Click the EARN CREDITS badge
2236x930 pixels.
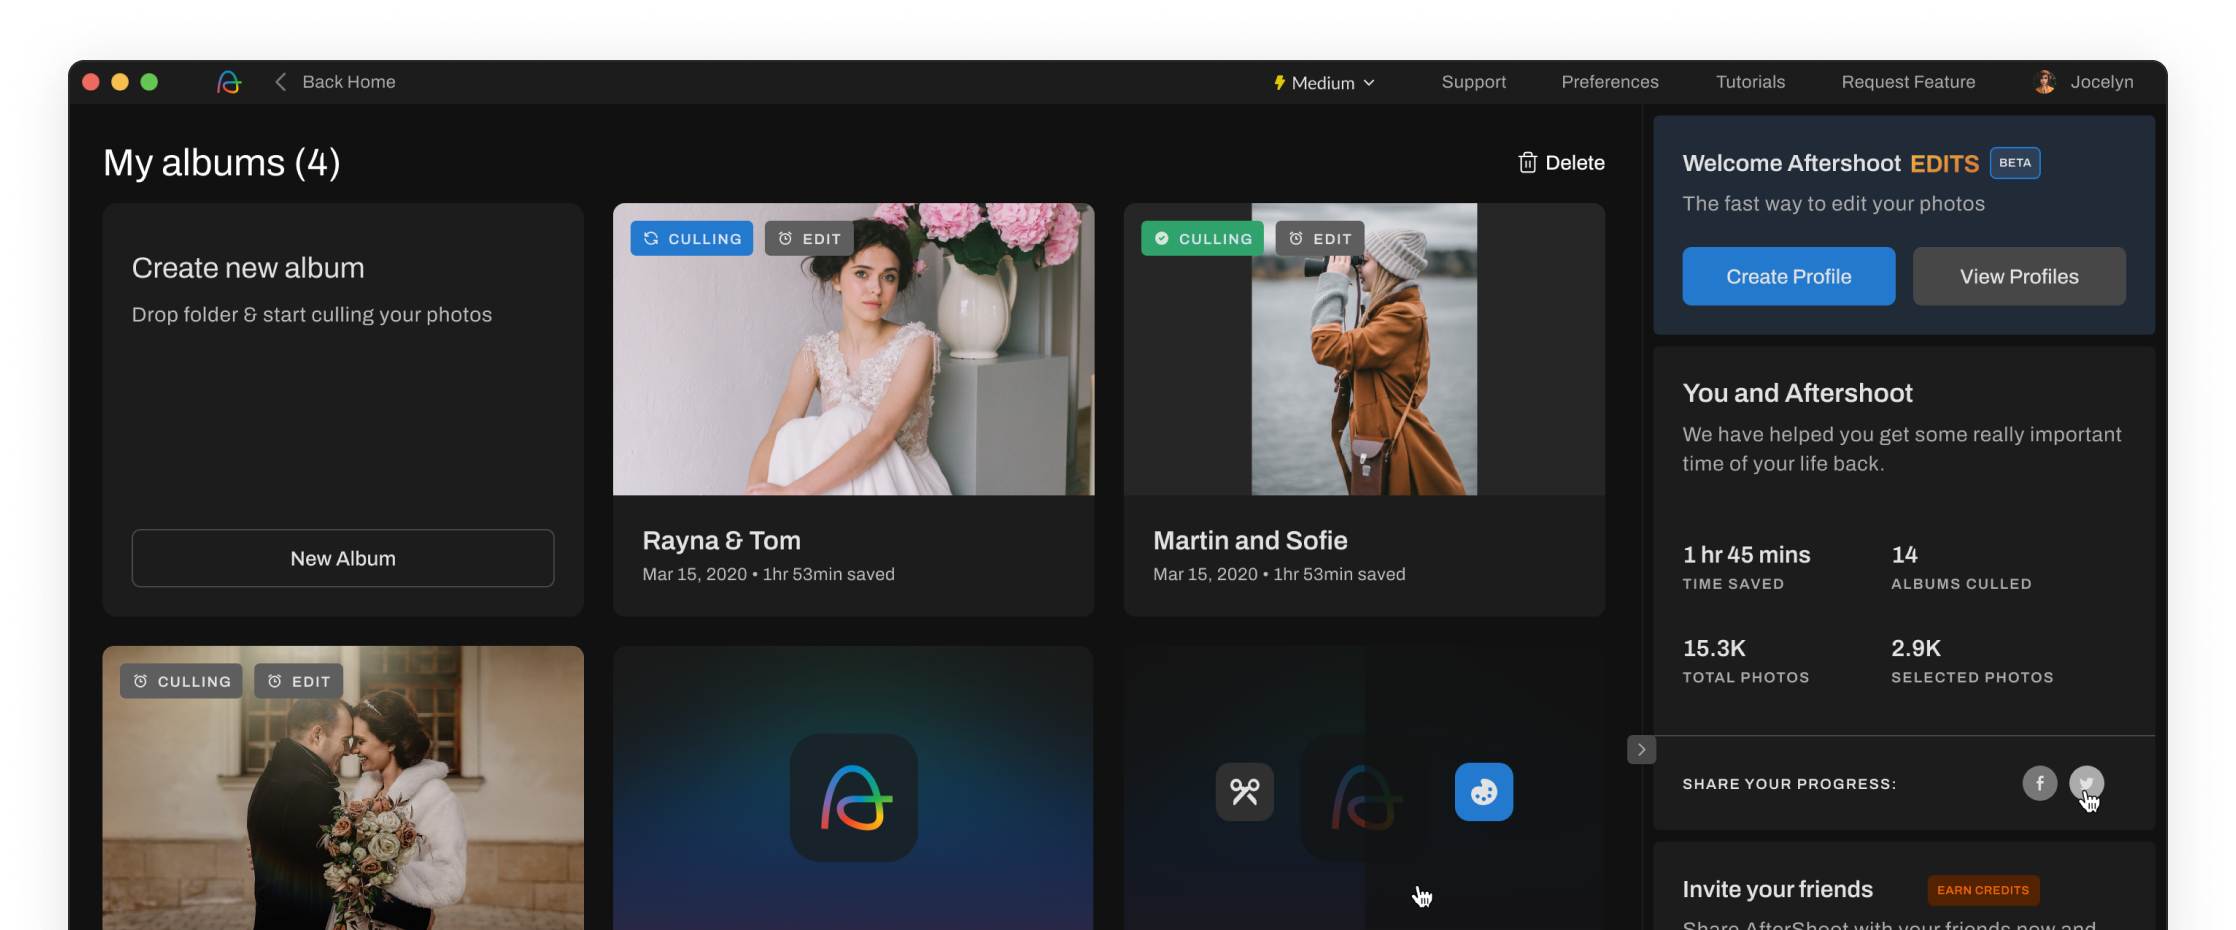coord(1983,890)
